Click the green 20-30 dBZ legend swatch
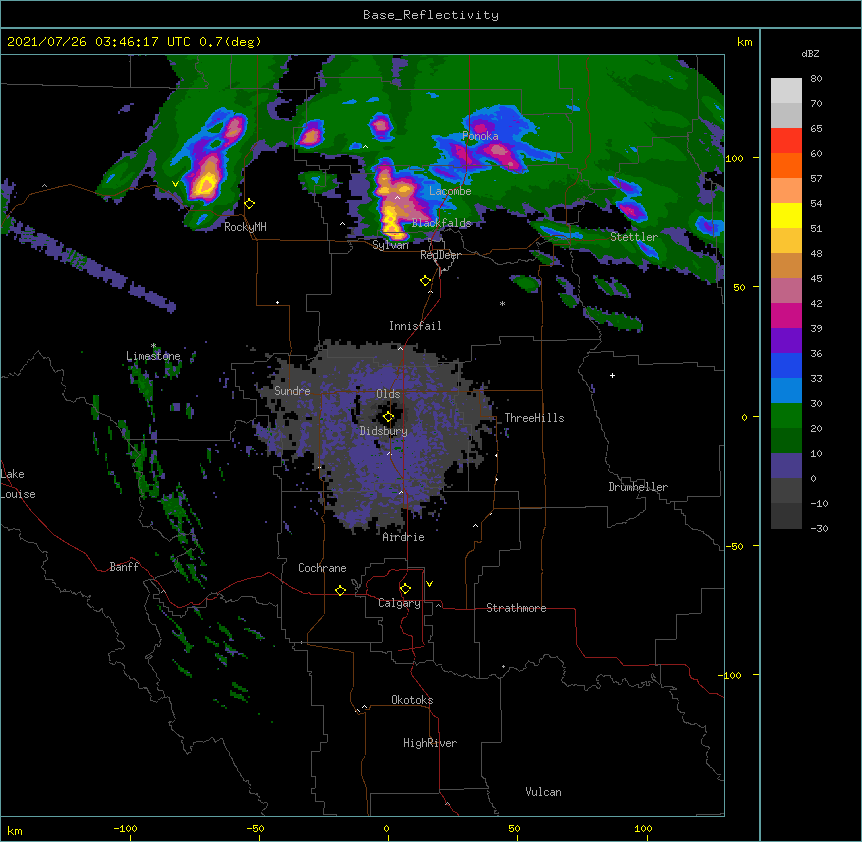The height and width of the screenshot is (842, 862). pyautogui.click(x=786, y=416)
